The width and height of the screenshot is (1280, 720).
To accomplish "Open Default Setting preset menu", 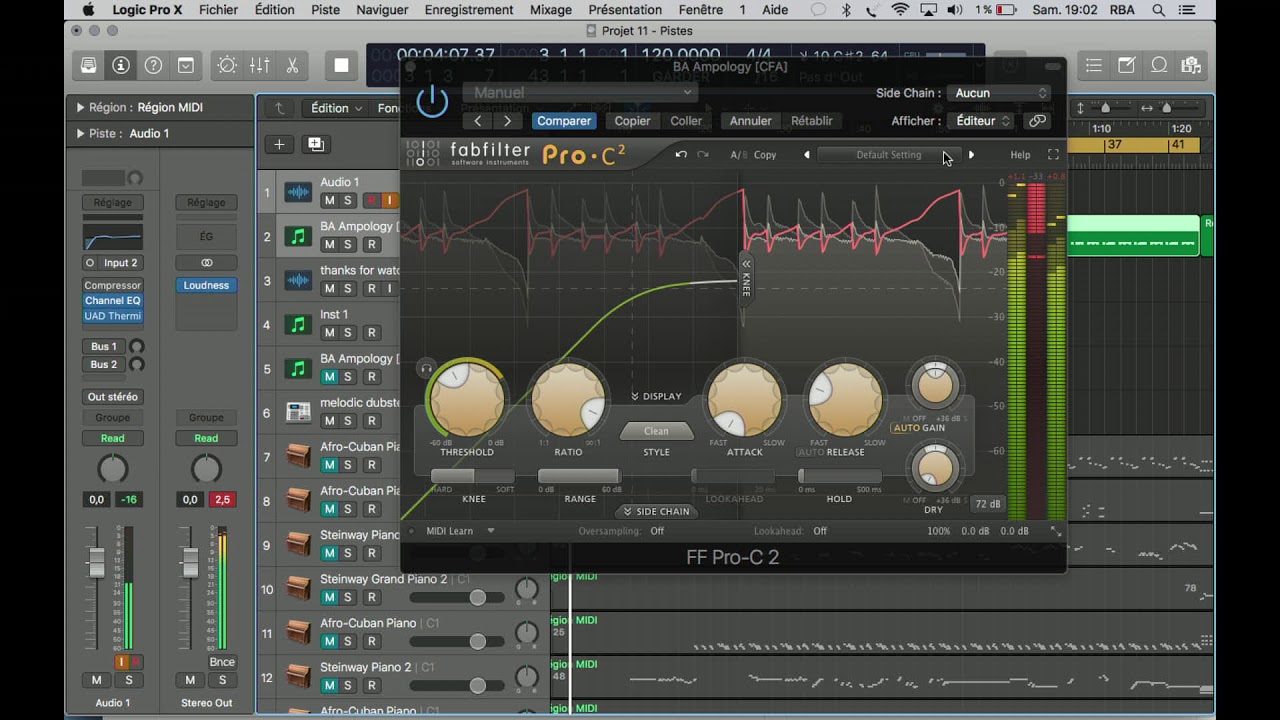I will click(x=888, y=155).
